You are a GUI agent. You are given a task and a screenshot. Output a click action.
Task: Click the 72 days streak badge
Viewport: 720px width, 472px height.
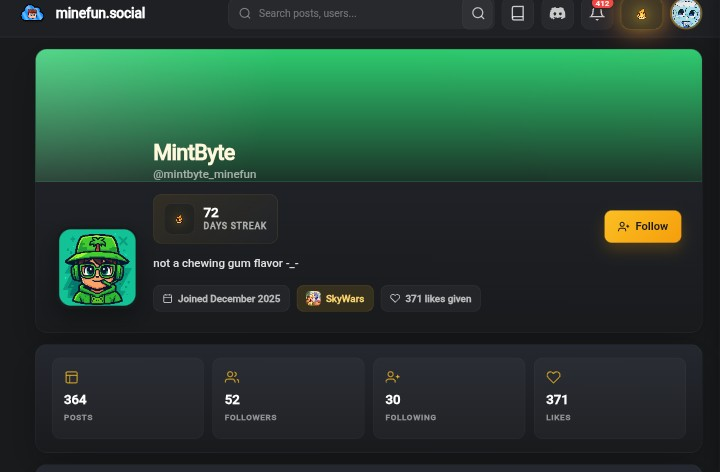coord(215,219)
